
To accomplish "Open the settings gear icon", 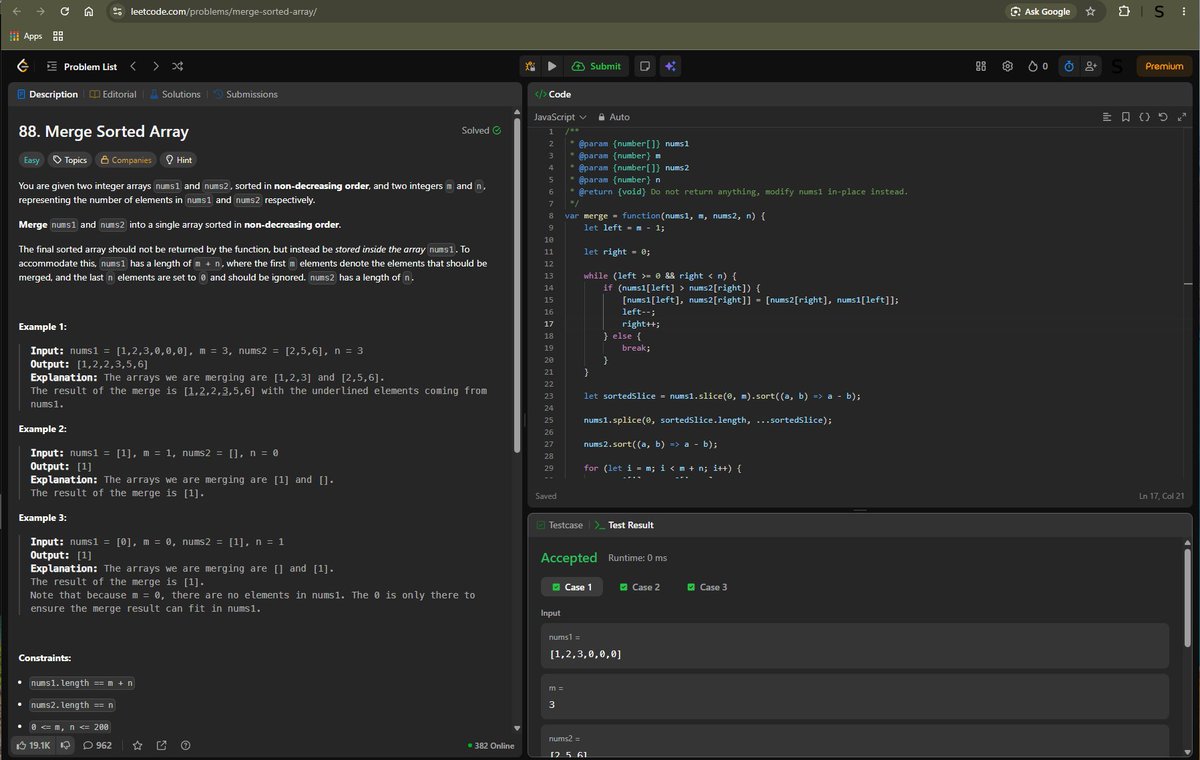I will [1007, 66].
